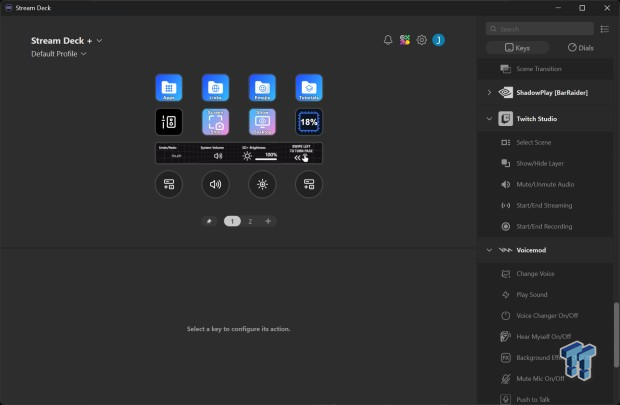
Task: Switch to page 2
Action: pos(250,221)
